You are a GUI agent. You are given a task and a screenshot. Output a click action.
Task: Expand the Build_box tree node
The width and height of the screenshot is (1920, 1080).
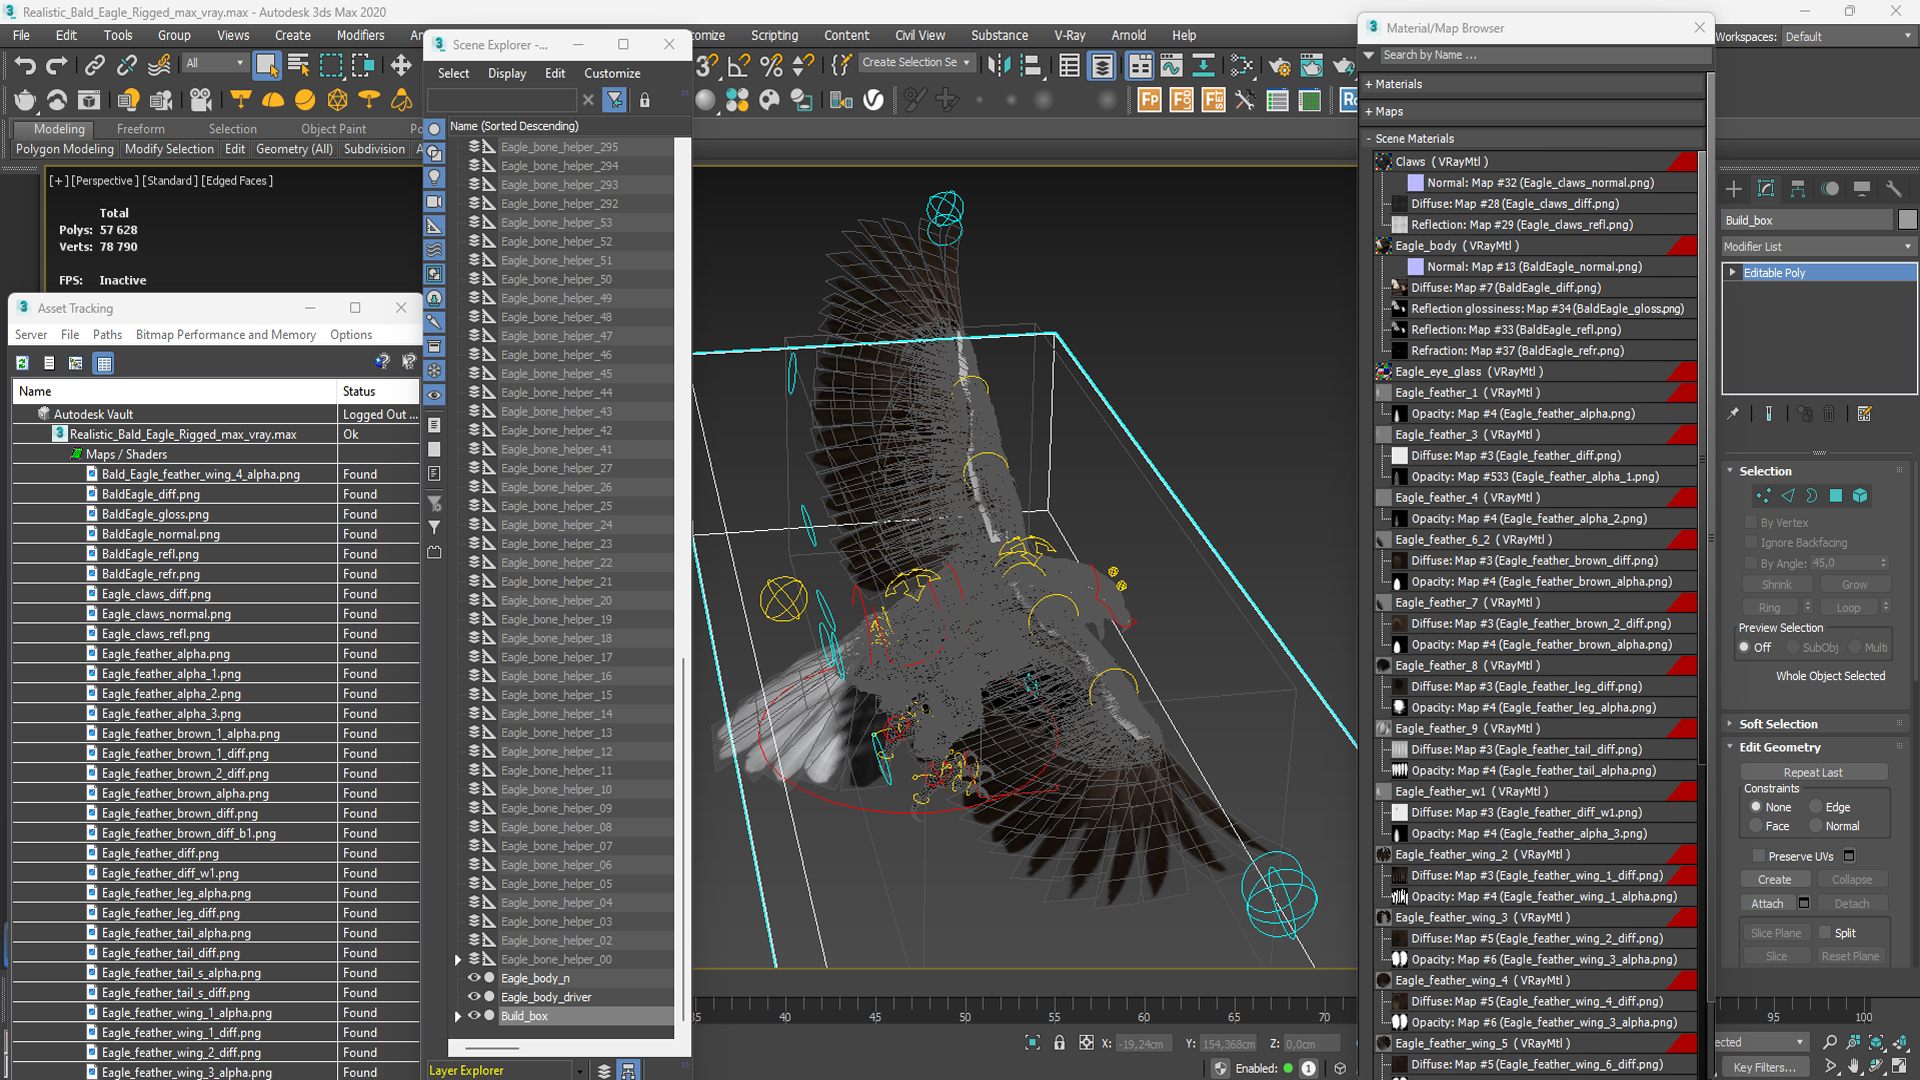[x=458, y=1016]
